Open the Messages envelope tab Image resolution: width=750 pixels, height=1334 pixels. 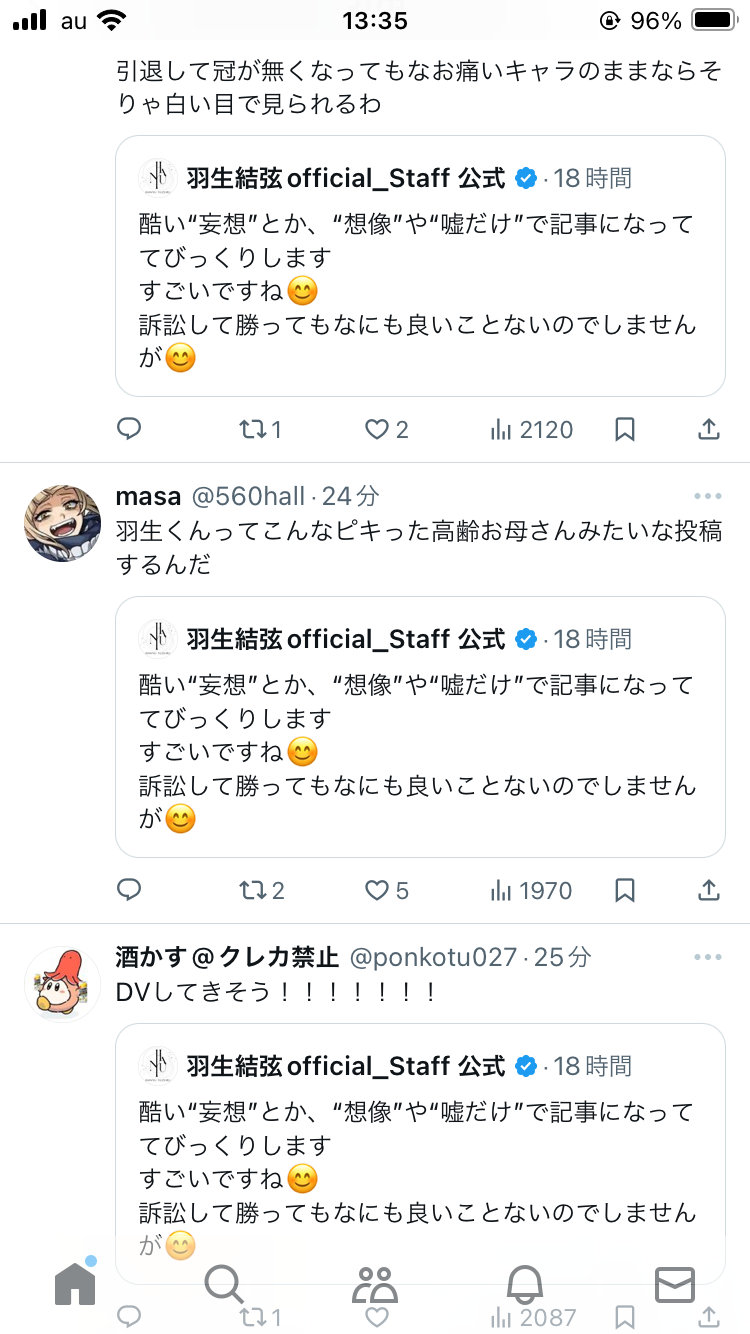click(675, 1282)
